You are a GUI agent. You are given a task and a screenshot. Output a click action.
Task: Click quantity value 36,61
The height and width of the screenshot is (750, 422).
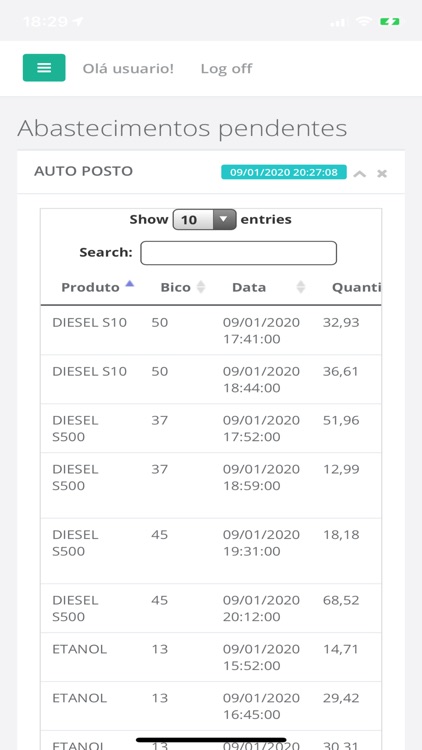341,371
